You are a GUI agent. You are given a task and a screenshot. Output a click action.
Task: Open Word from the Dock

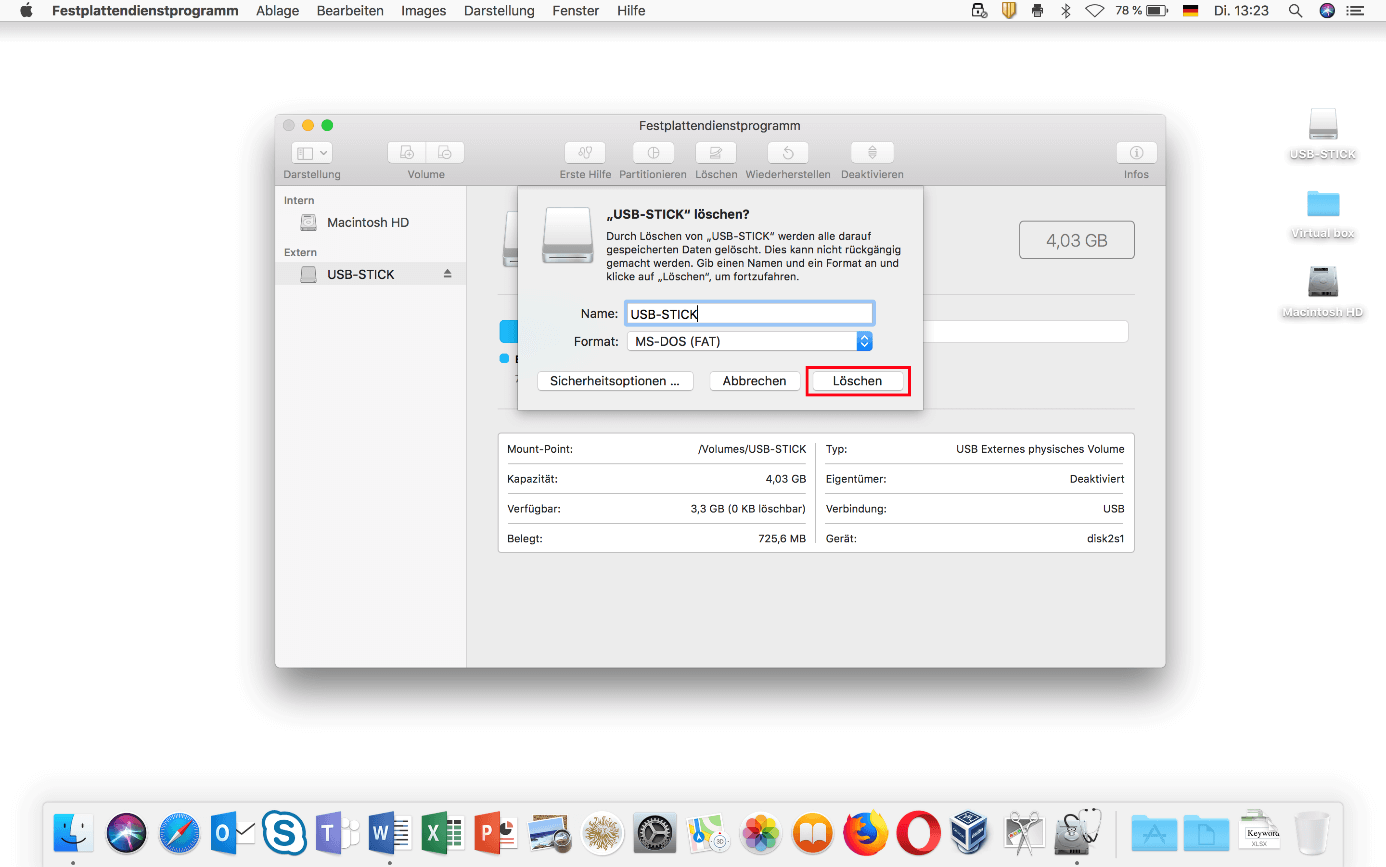pyautogui.click(x=390, y=831)
